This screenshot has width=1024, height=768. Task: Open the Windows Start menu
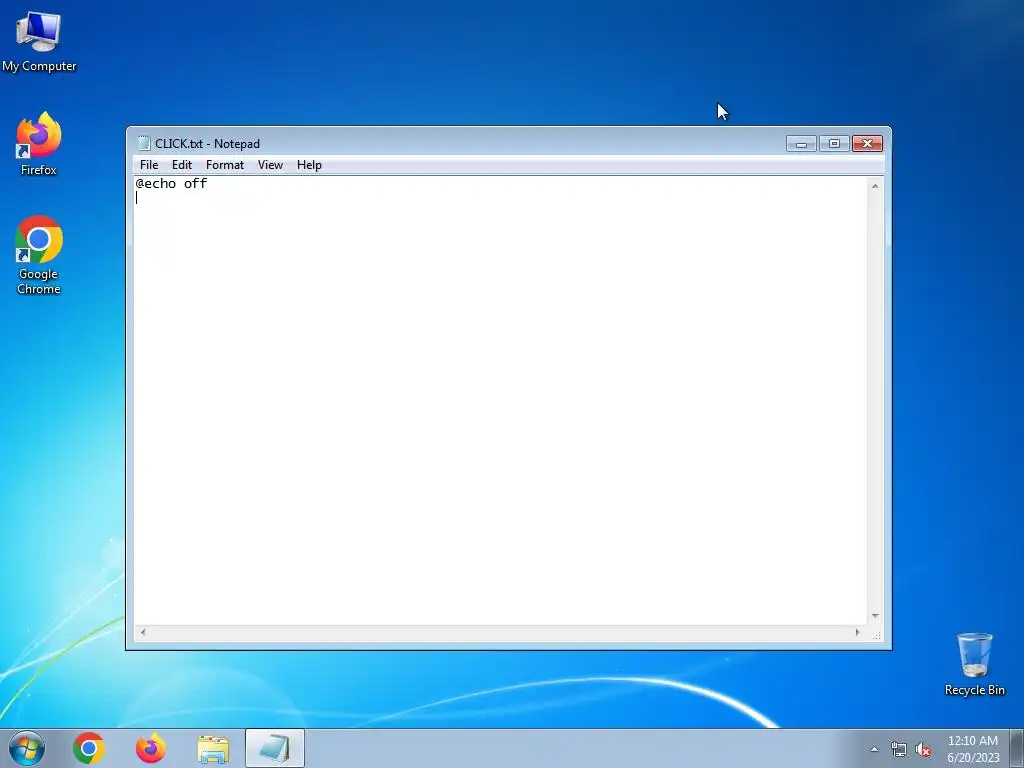[x=27, y=748]
